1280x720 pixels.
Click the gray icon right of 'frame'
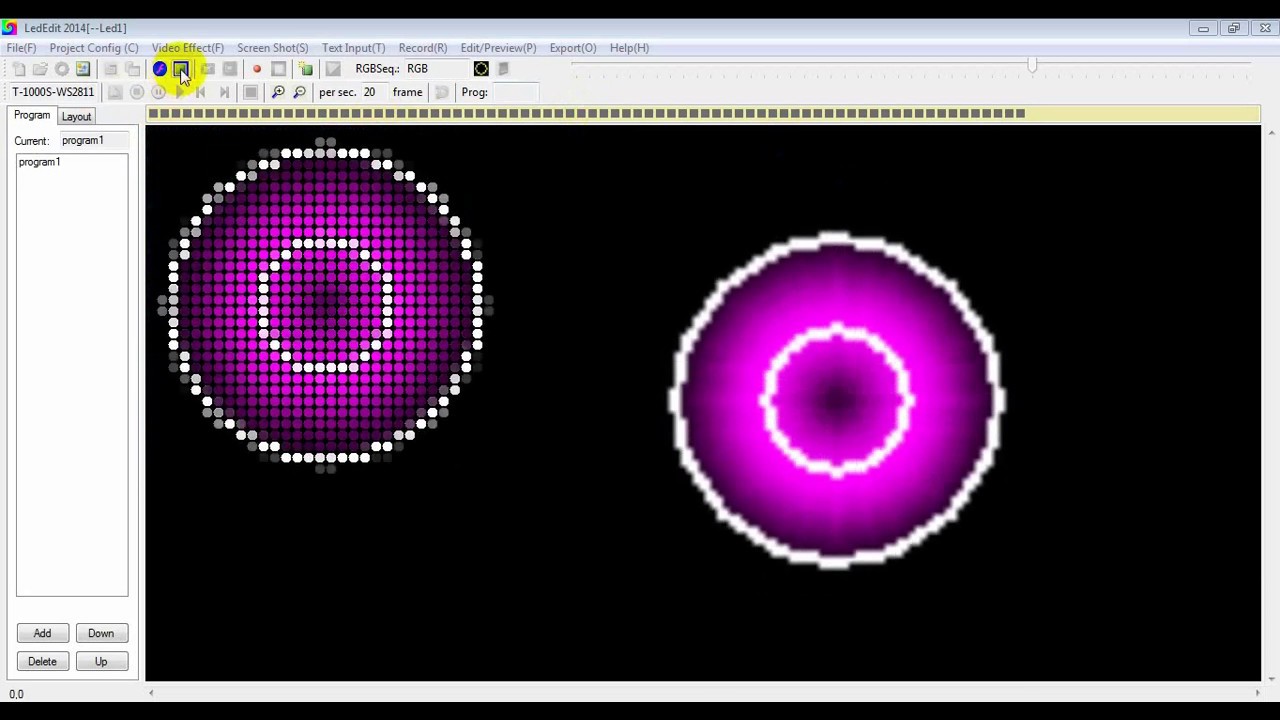(441, 92)
